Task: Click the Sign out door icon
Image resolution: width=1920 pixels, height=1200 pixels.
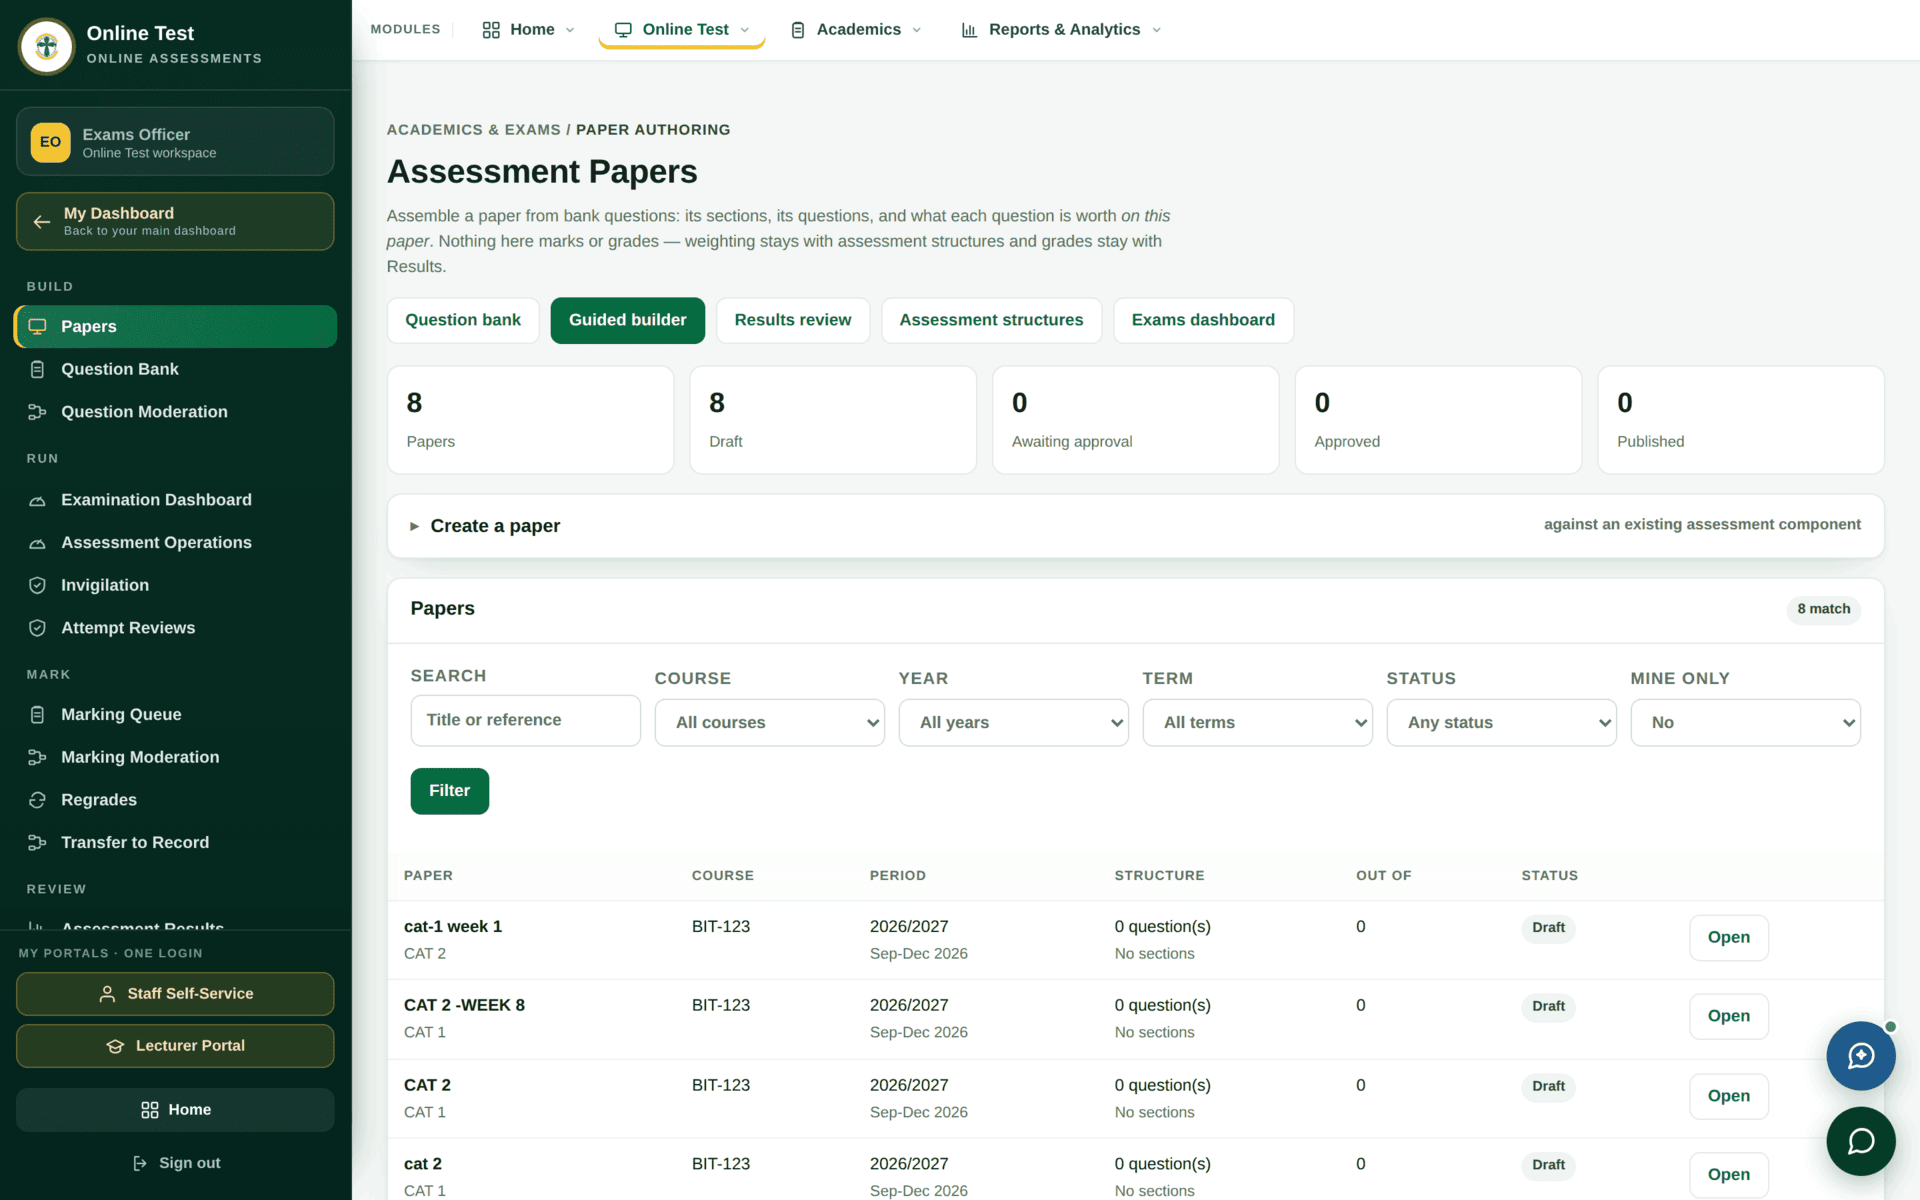Action: 140,1163
